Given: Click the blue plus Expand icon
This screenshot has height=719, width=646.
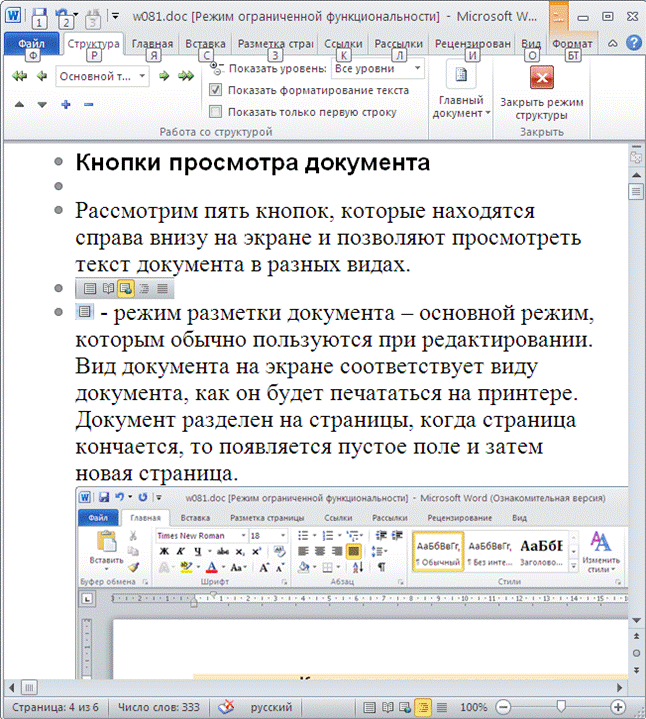Looking at the screenshot, I should (66, 105).
